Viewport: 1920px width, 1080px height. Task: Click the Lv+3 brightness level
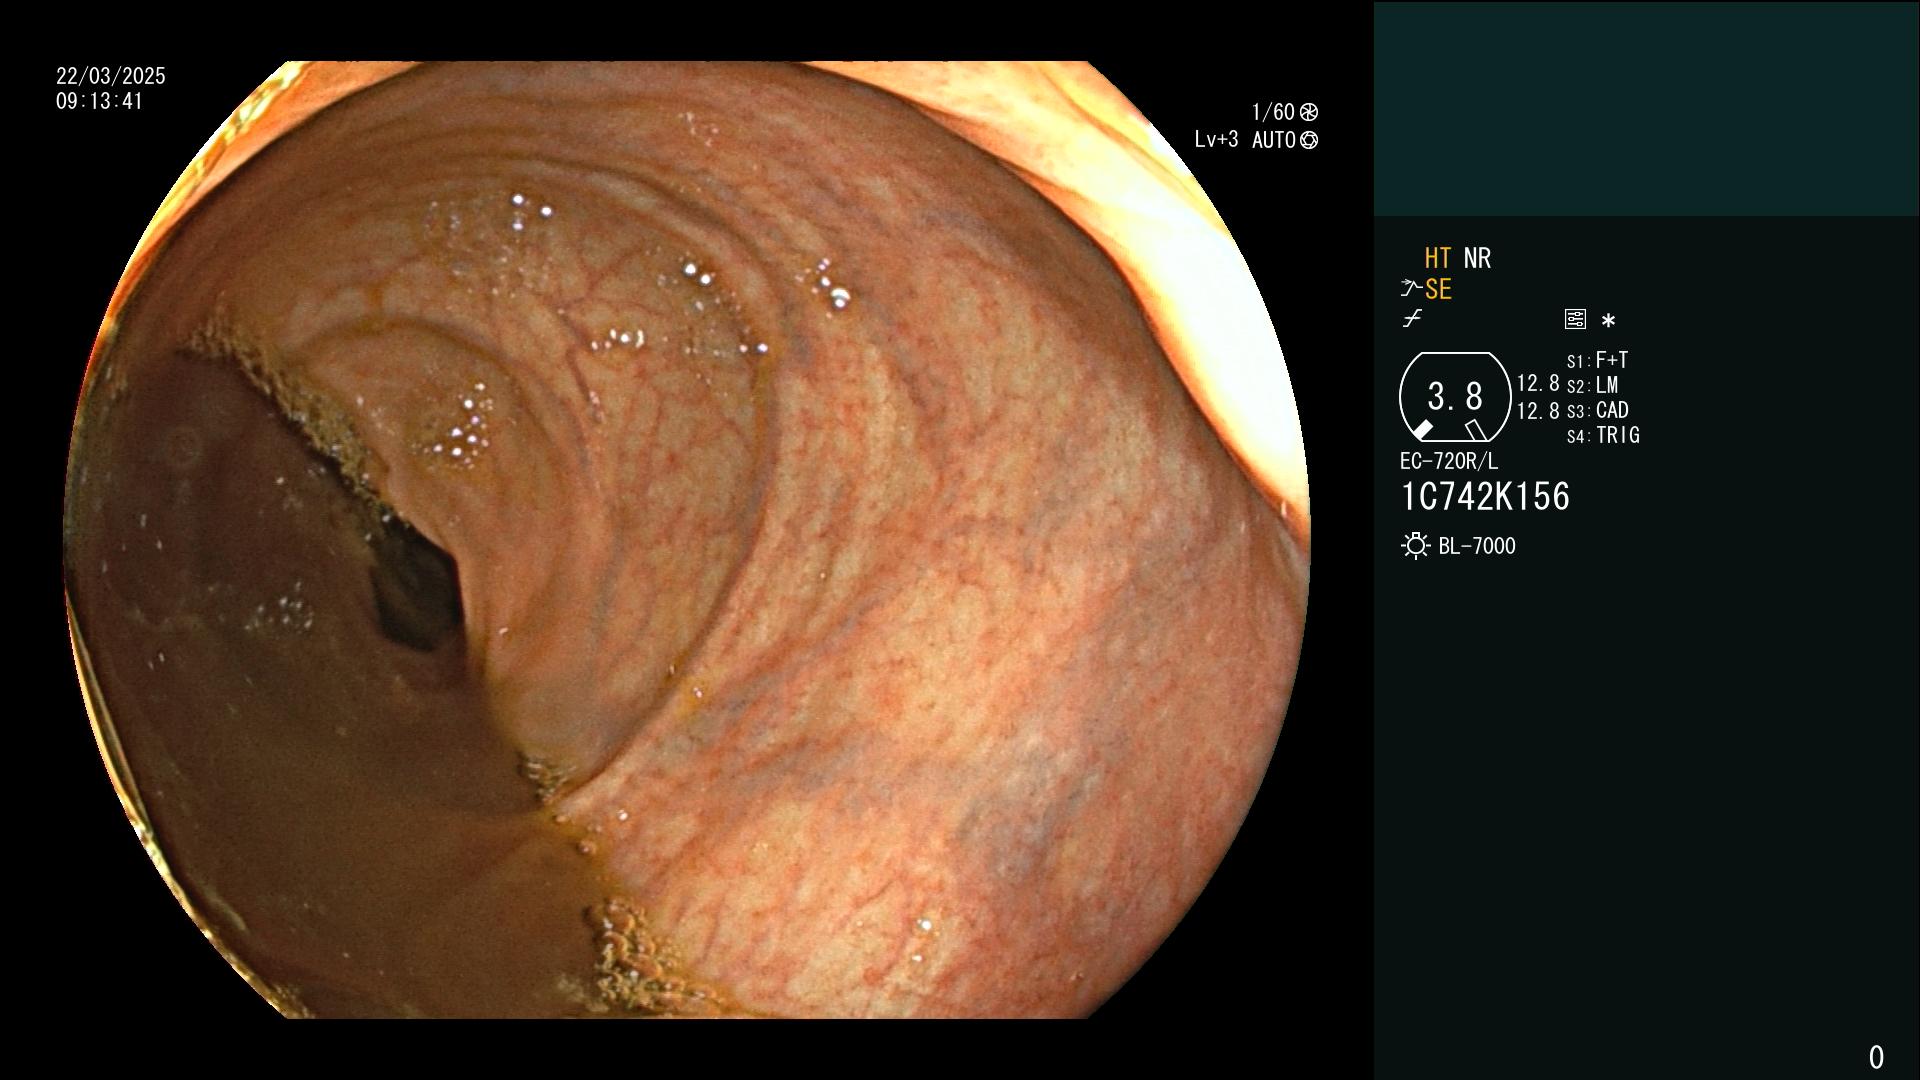pyautogui.click(x=1216, y=140)
